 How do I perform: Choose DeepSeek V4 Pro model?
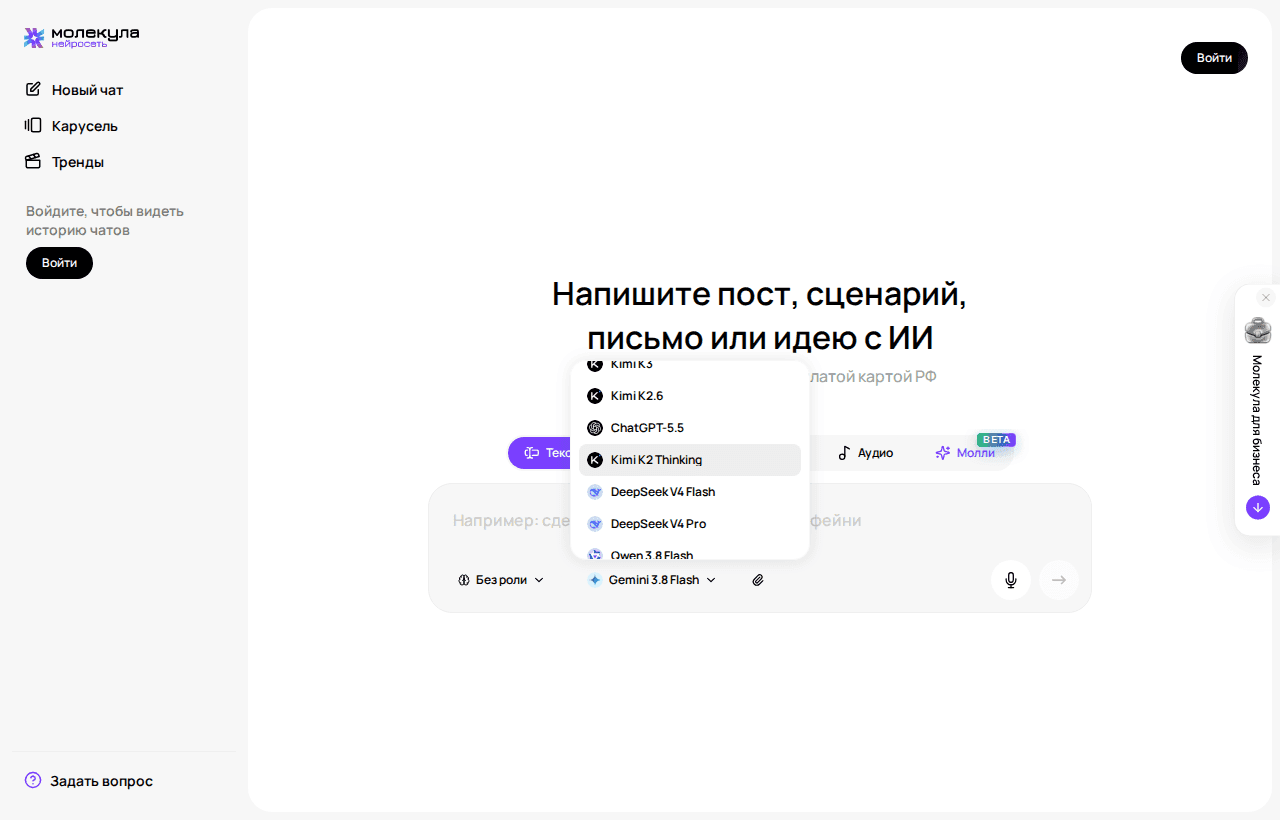point(690,524)
